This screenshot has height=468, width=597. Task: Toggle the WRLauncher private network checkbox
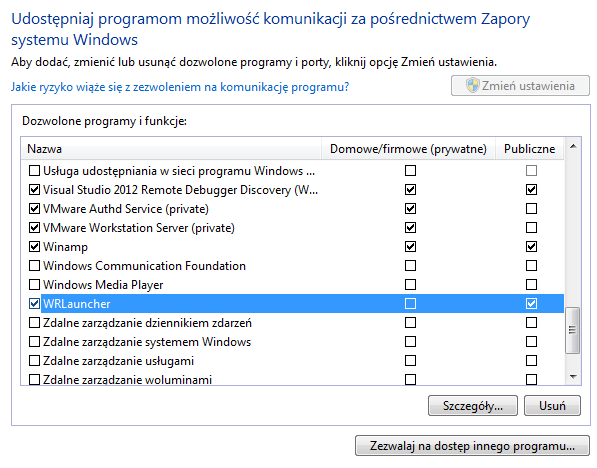pos(410,303)
